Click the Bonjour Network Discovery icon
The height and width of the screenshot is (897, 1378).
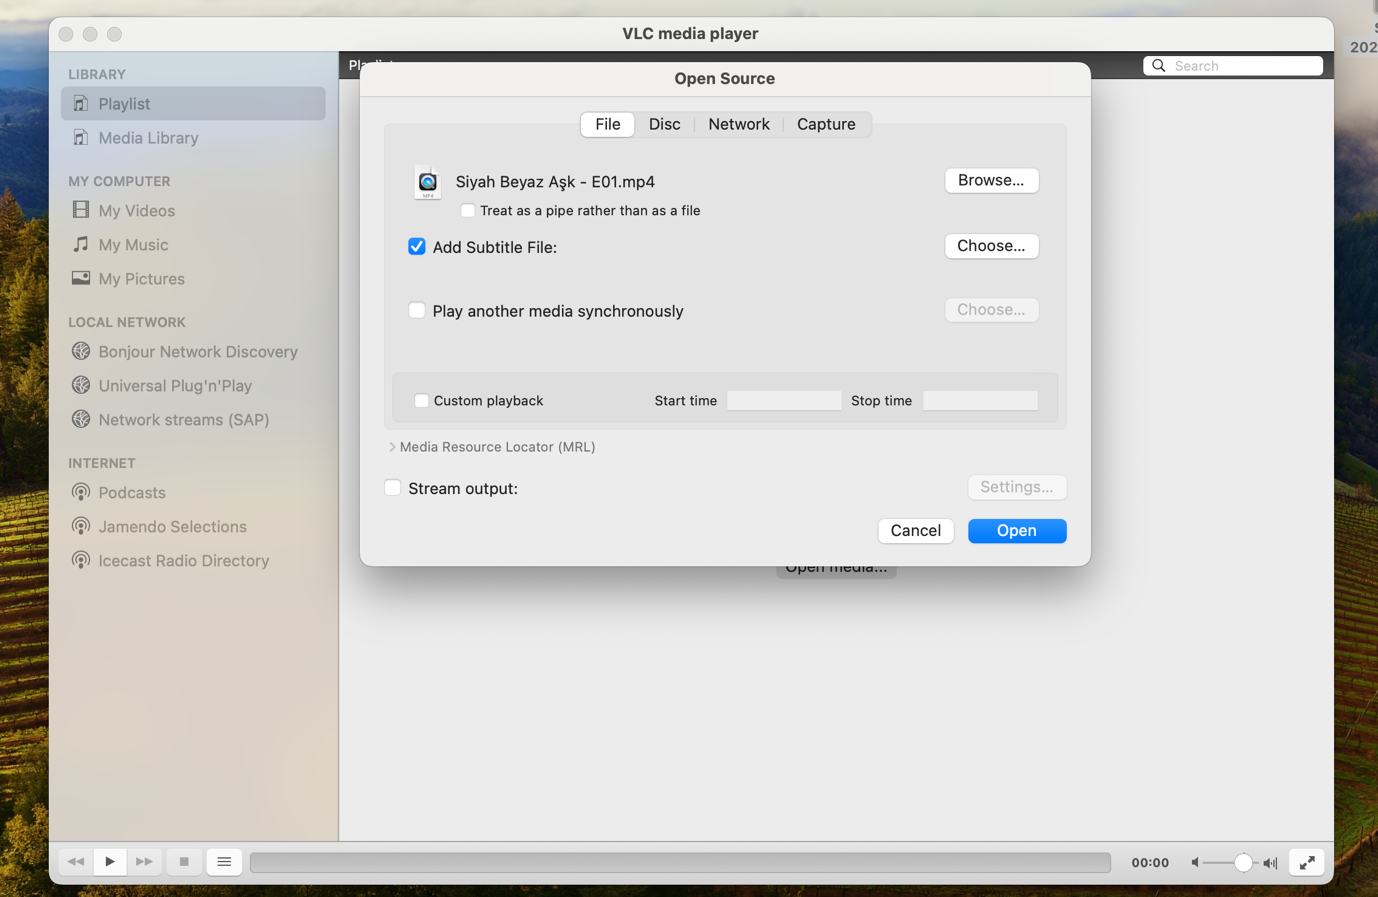(81, 351)
